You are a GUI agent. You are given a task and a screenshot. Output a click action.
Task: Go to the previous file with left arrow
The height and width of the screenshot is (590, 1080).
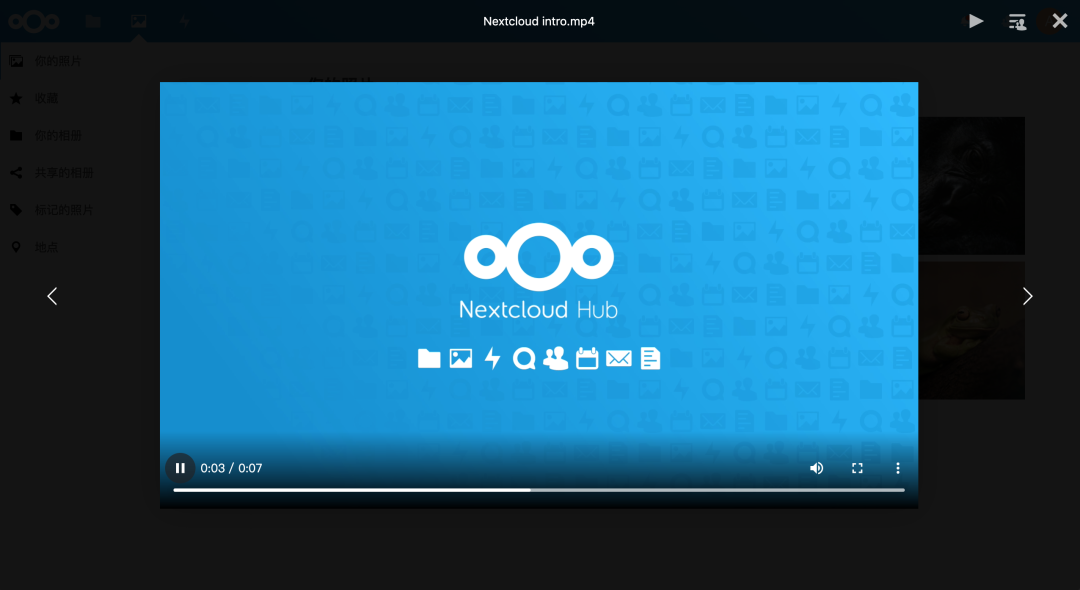tap(52, 296)
